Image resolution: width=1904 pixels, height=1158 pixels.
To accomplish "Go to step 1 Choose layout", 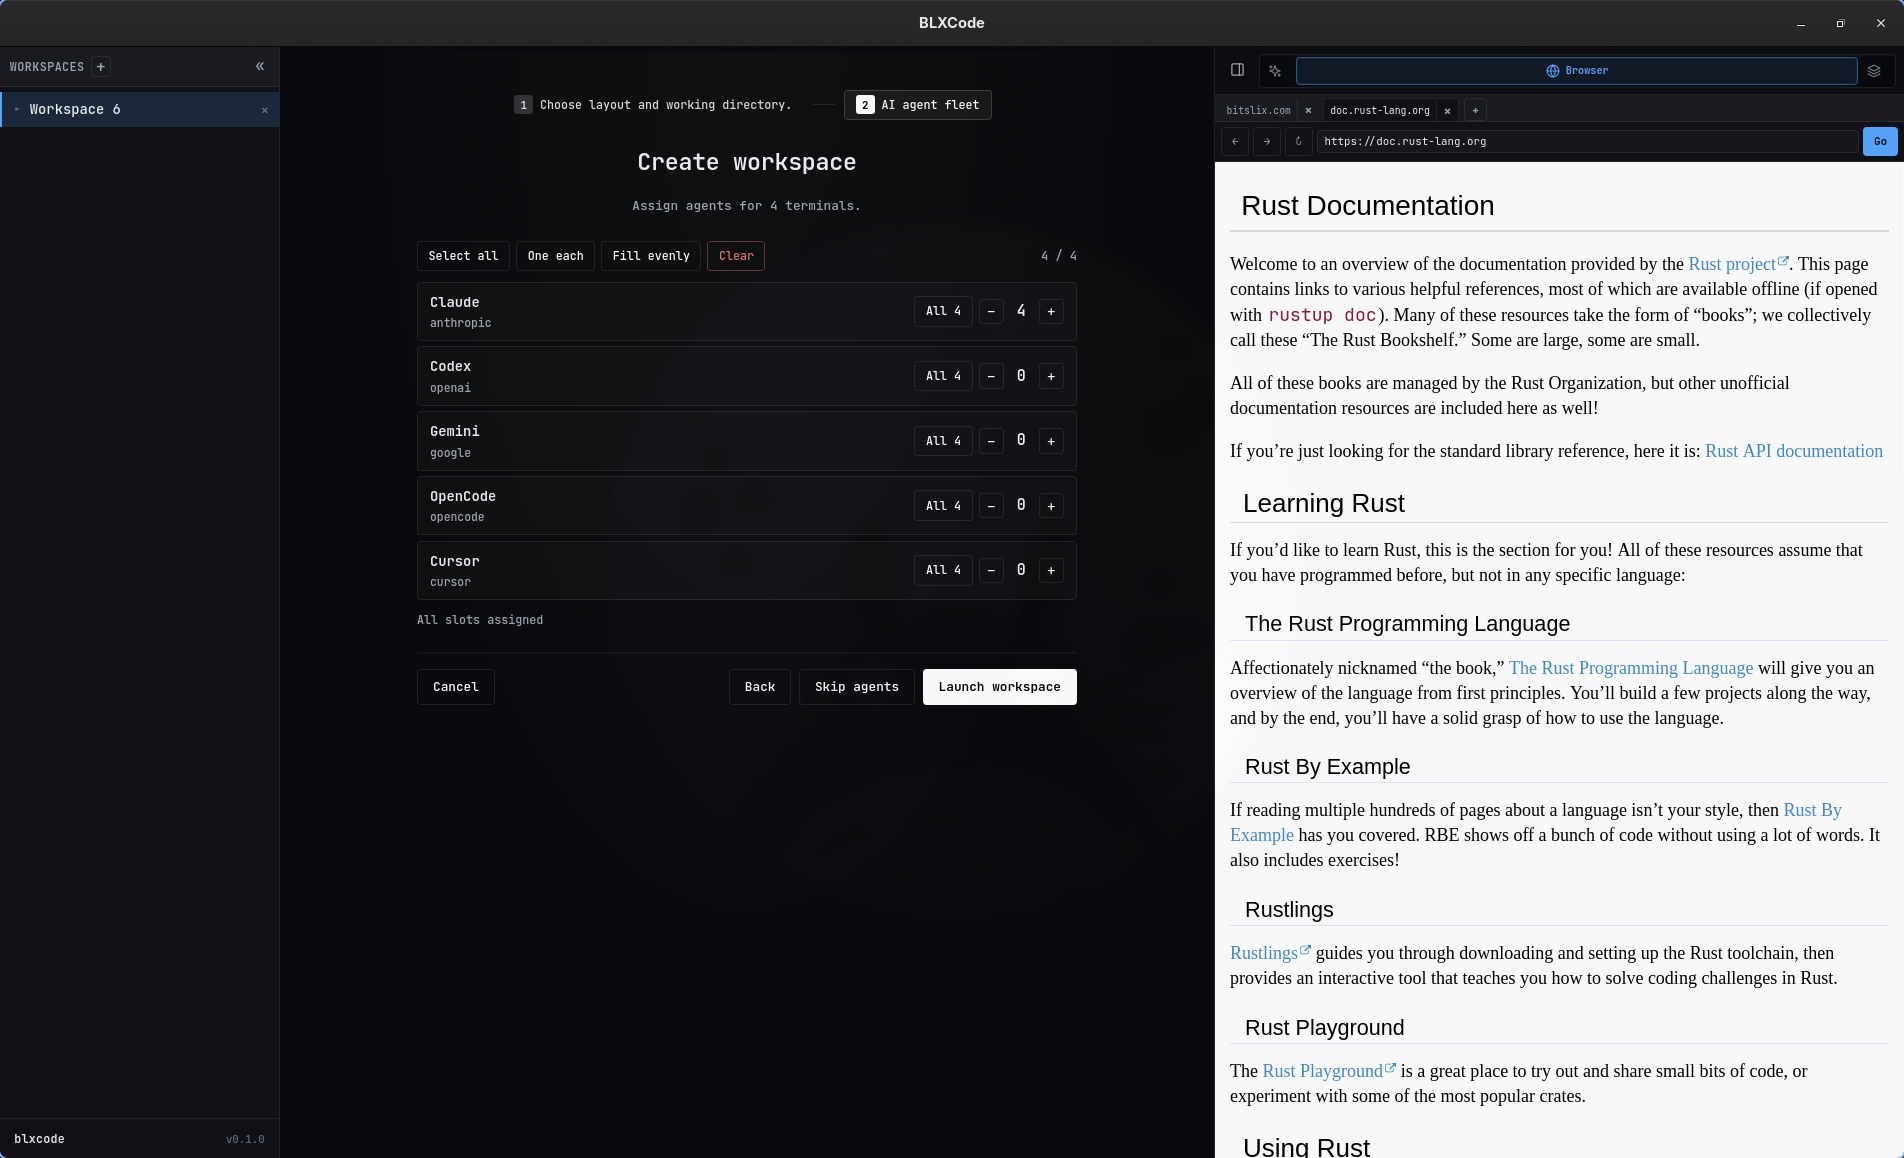I will [652, 105].
